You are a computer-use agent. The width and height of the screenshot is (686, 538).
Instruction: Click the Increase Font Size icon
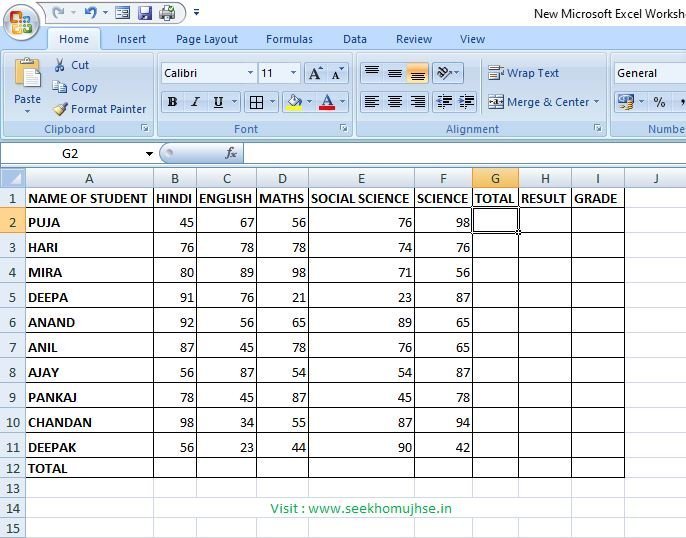click(x=316, y=74)
